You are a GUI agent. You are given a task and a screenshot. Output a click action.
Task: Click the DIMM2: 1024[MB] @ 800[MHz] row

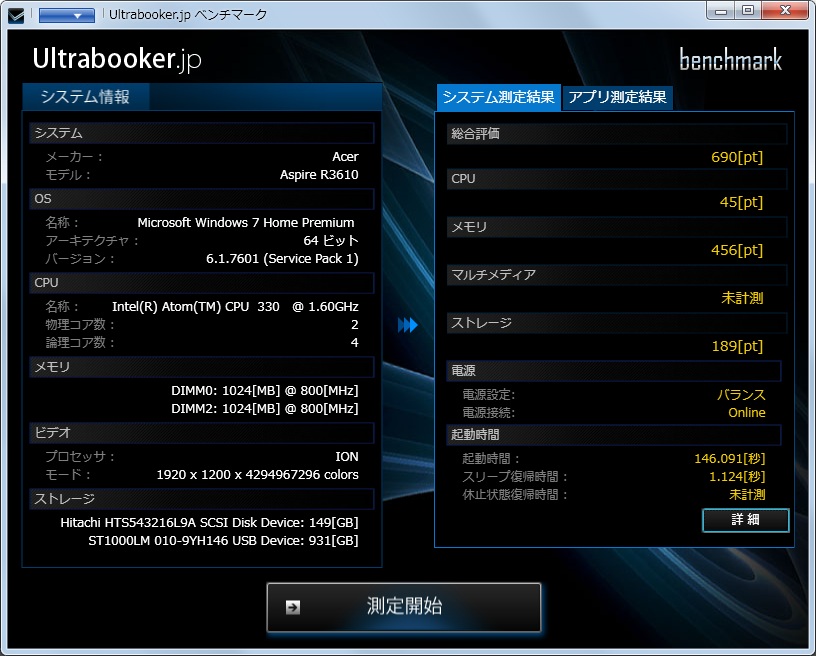(x=265, y=409)
